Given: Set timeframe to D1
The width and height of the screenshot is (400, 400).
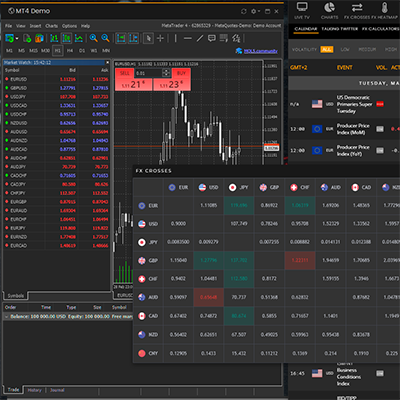Looking at the screenshot, I should coord(82,51).
